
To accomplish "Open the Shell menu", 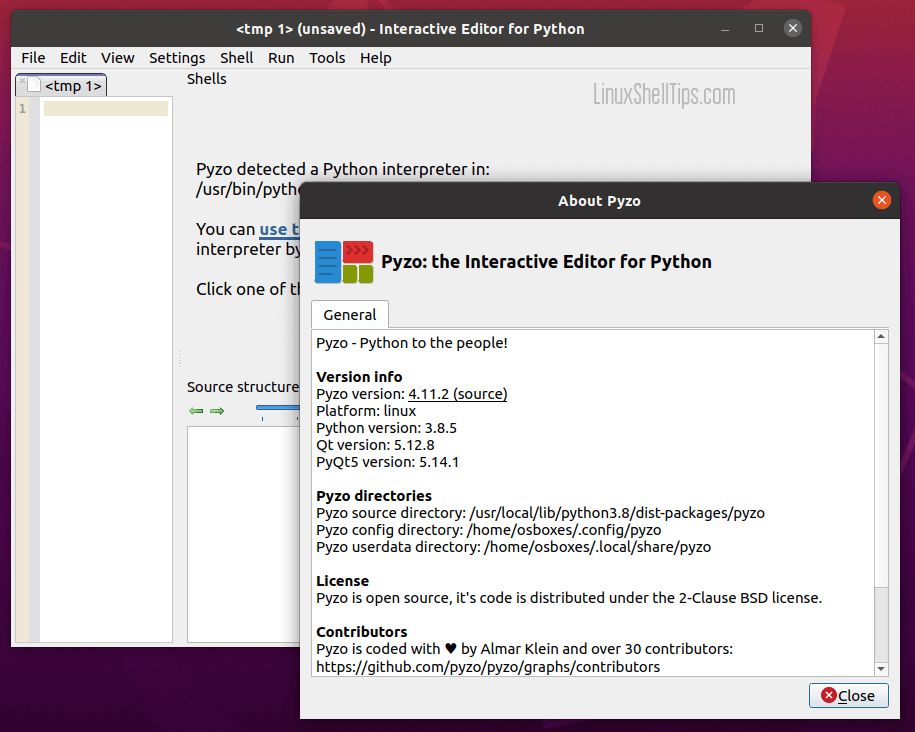I will click(x=236, y=58).
